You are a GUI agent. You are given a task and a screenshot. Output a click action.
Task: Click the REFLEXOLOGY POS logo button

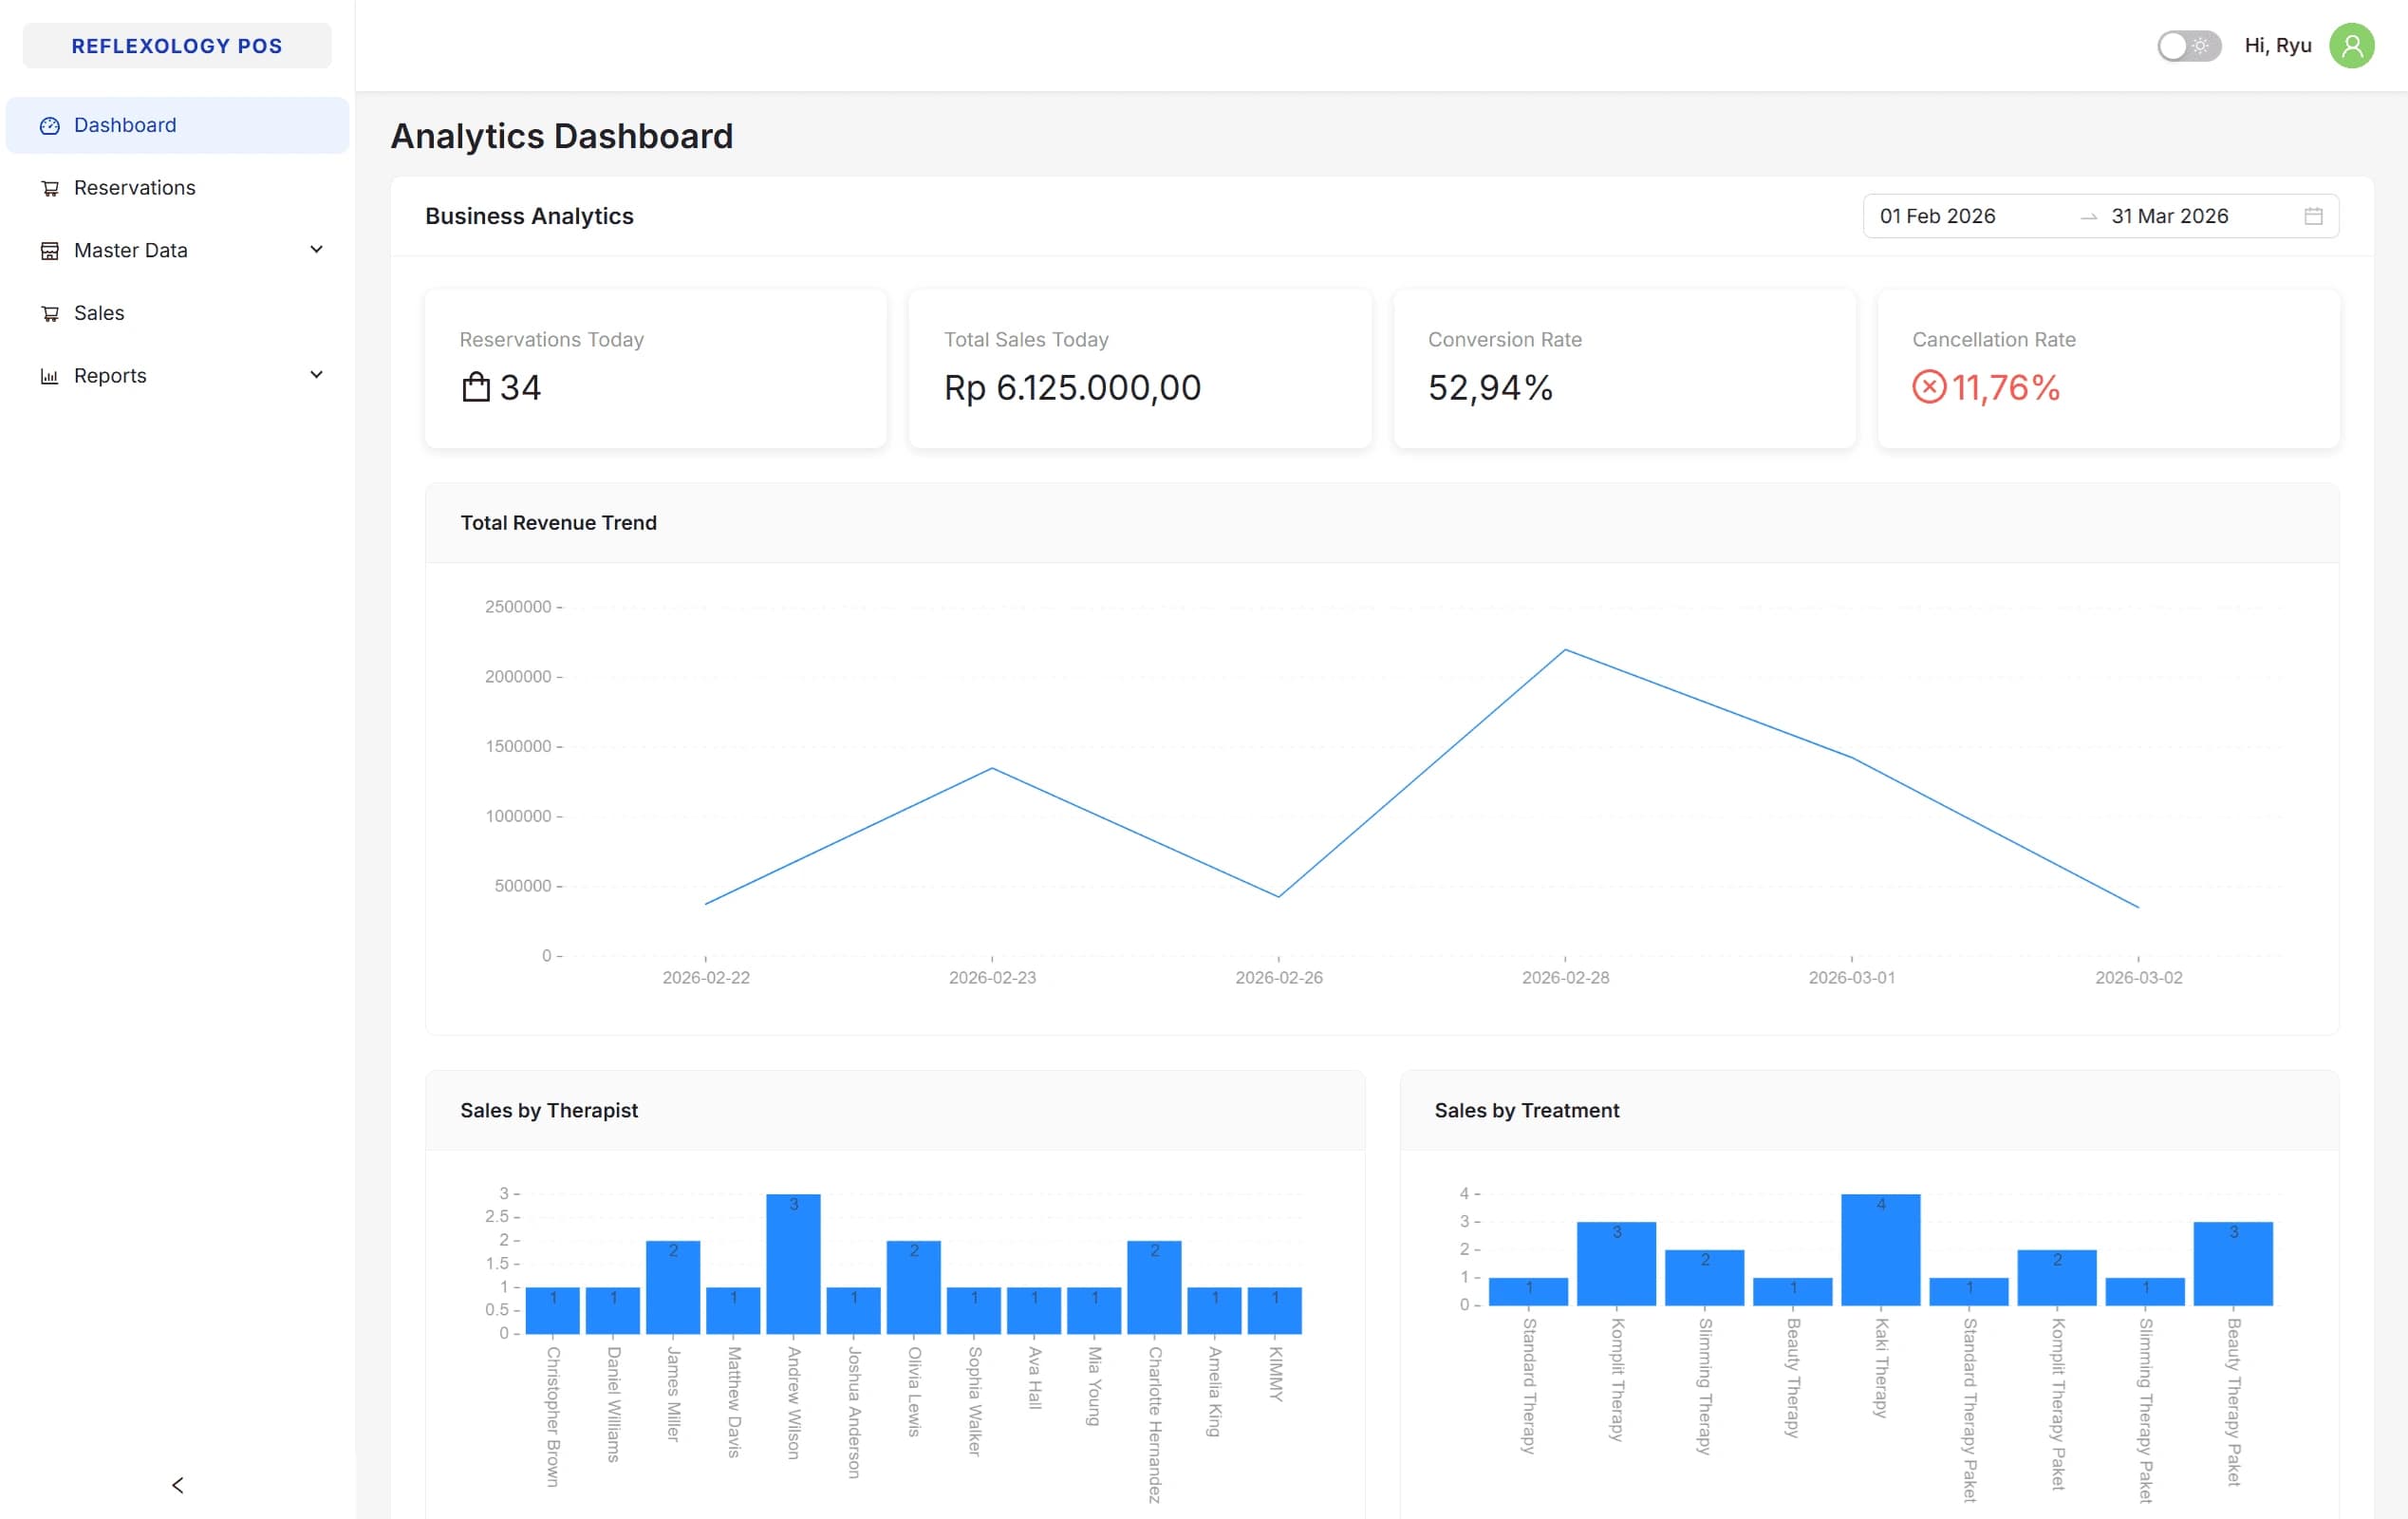pos(177,46)
